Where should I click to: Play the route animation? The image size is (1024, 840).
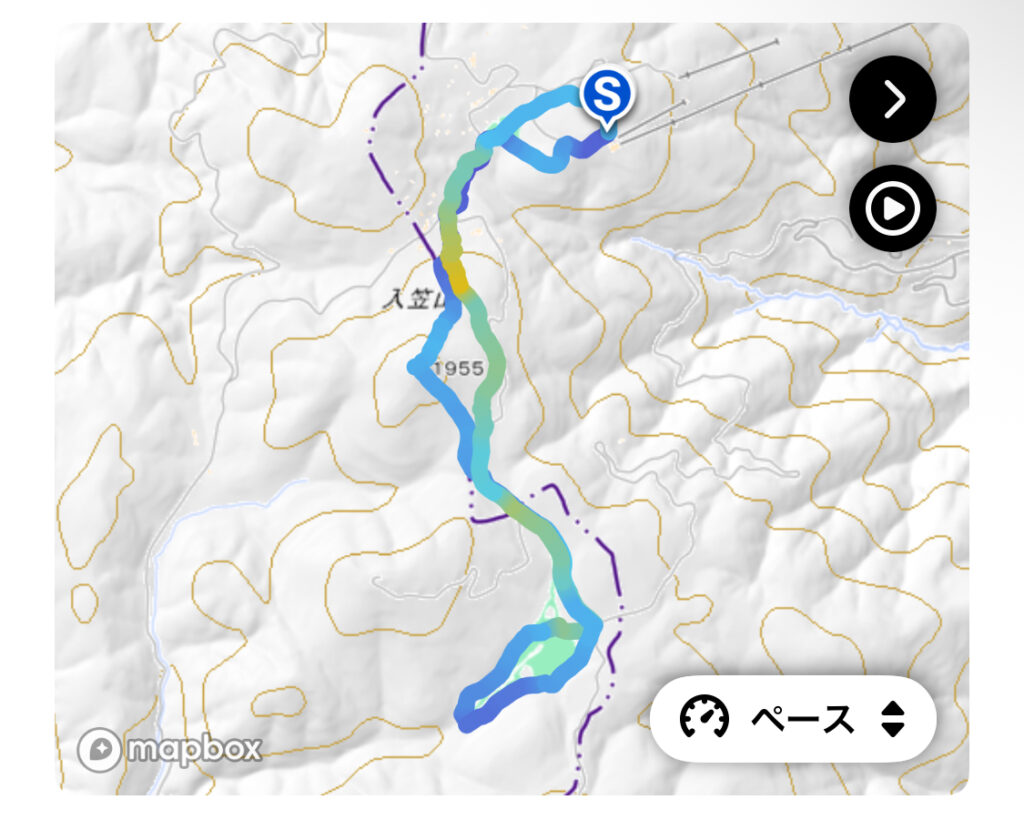[x=892, y=209]
